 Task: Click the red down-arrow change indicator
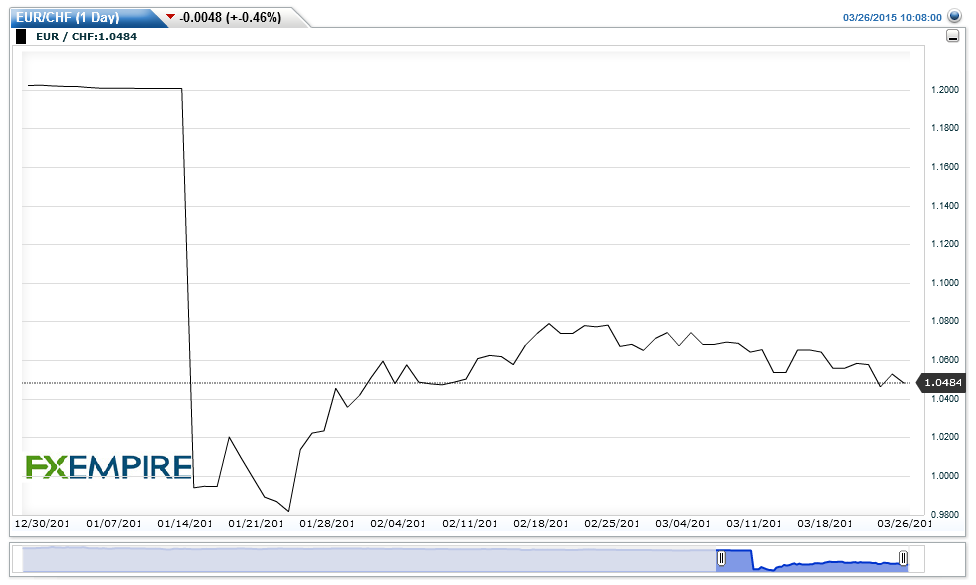click(170, 17)
